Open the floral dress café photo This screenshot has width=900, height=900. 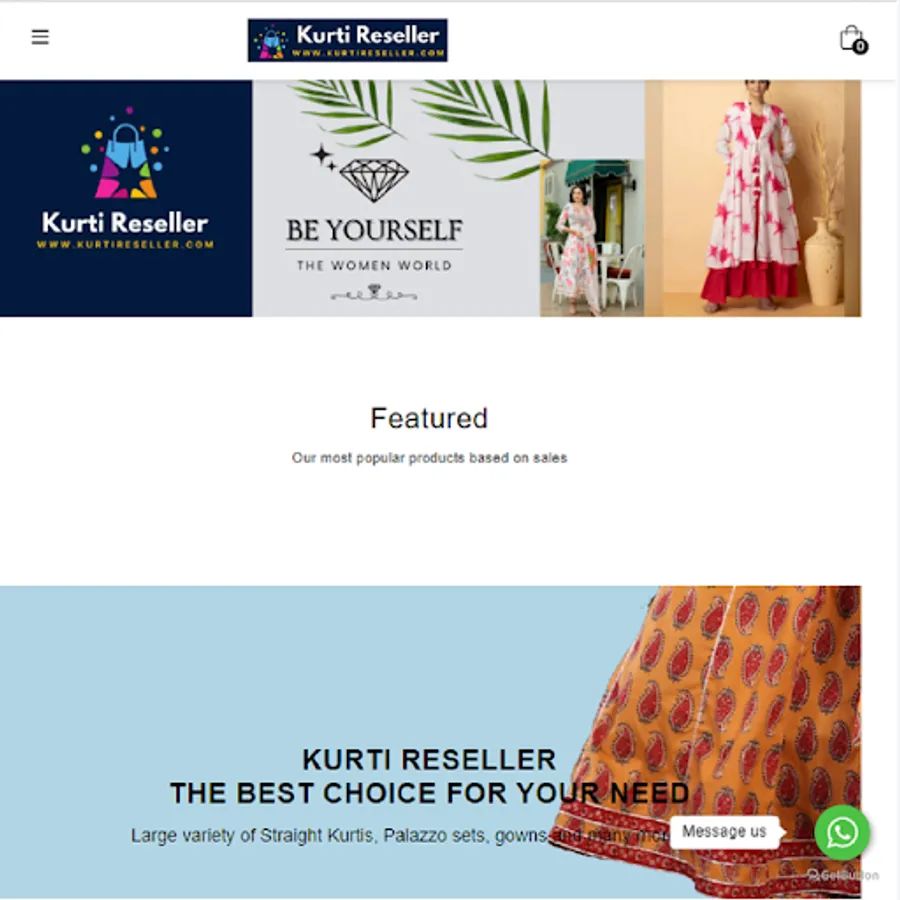coord(592,238)
